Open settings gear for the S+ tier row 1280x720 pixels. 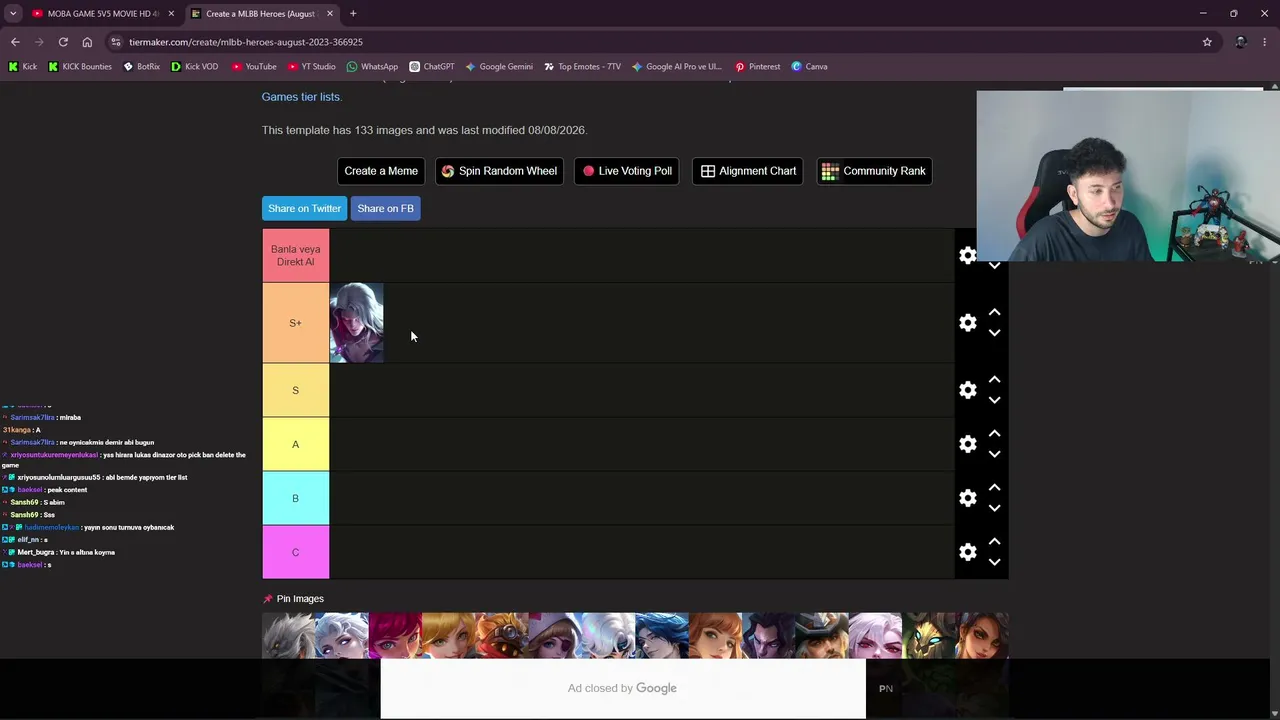967,323
